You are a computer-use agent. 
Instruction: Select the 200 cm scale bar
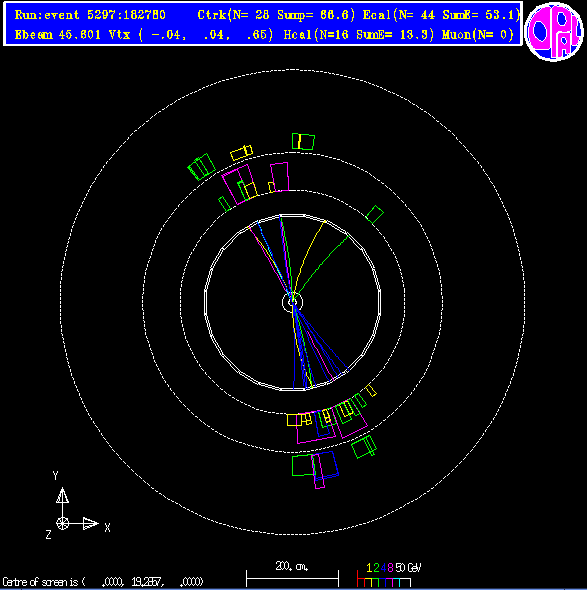point(292,574)
